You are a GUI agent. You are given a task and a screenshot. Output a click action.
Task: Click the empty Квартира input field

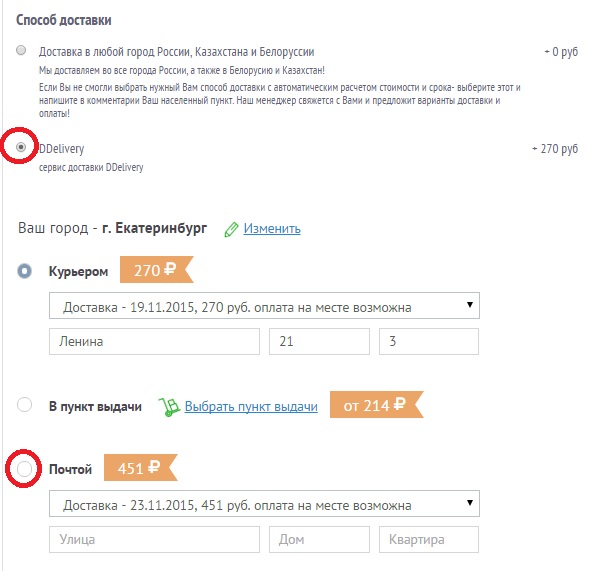tap(429, 539)
